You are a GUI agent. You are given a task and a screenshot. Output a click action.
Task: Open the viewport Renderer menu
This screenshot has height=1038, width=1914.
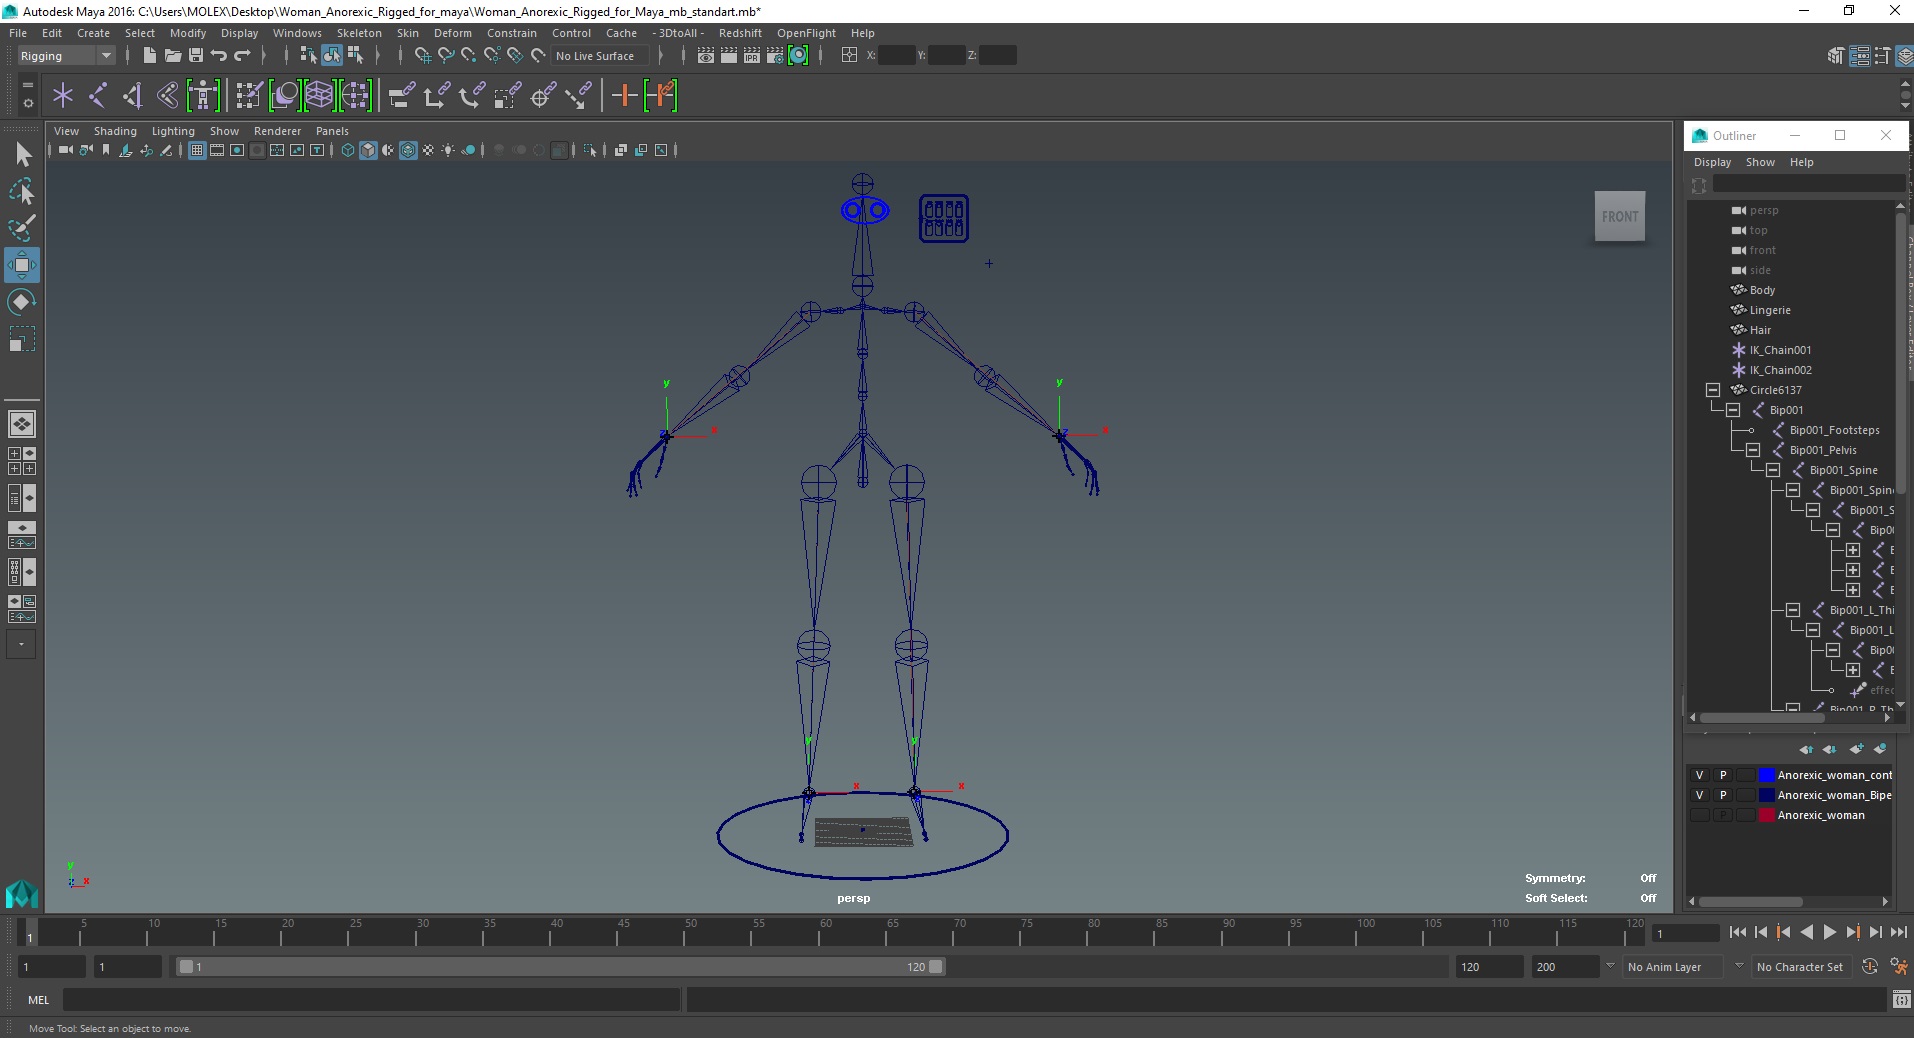(277, 131)
